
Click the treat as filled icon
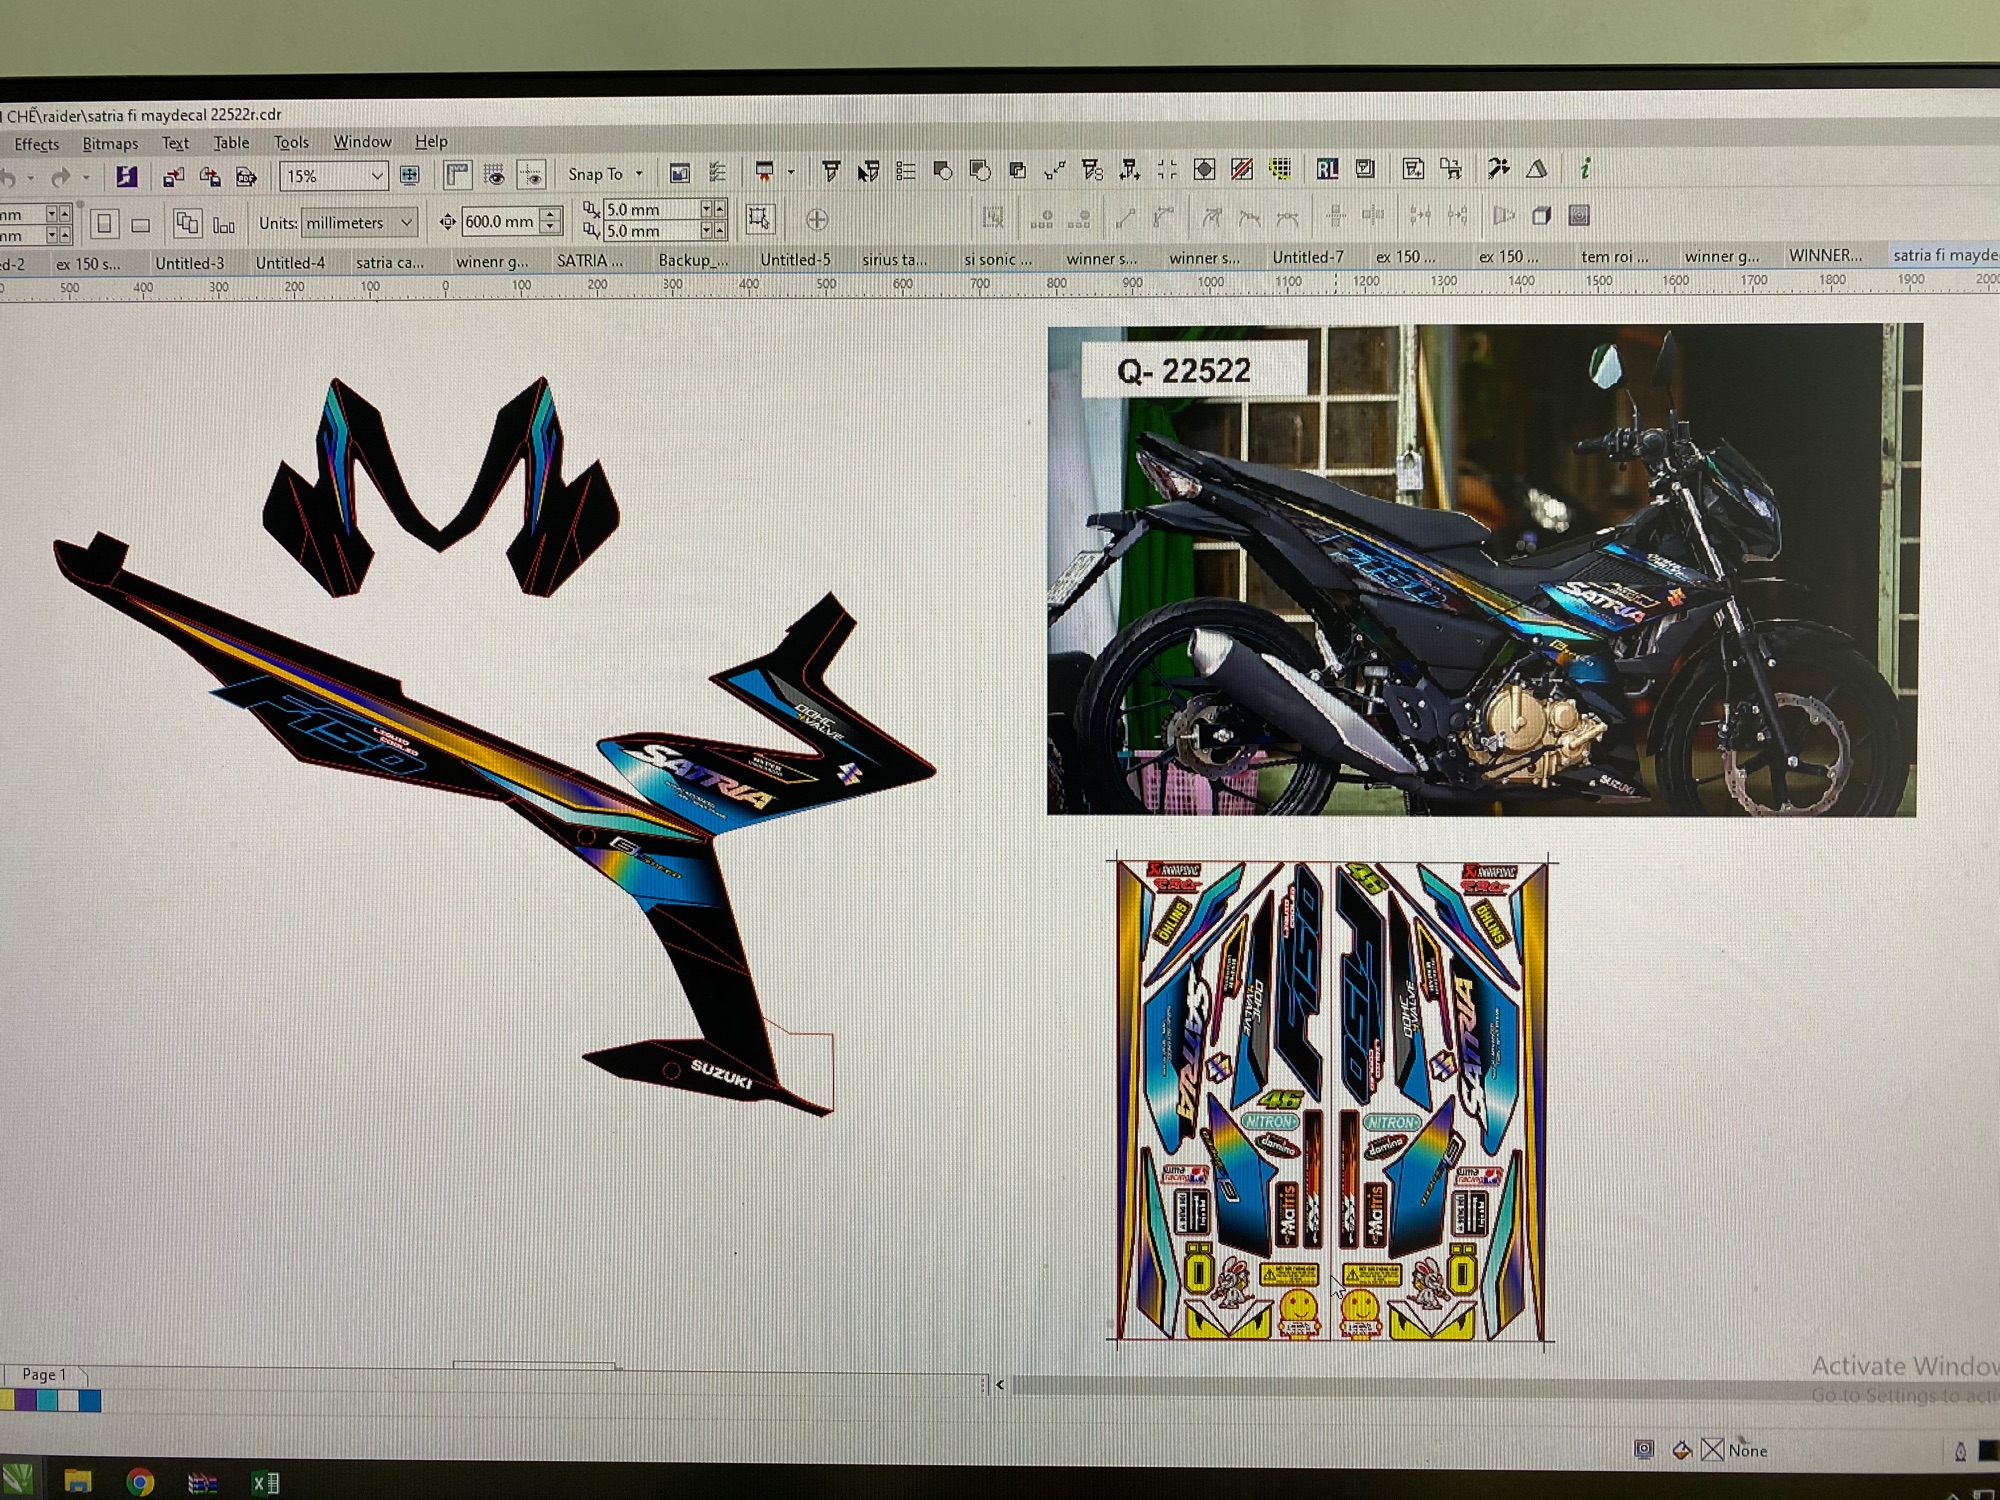tap(759, 219)
